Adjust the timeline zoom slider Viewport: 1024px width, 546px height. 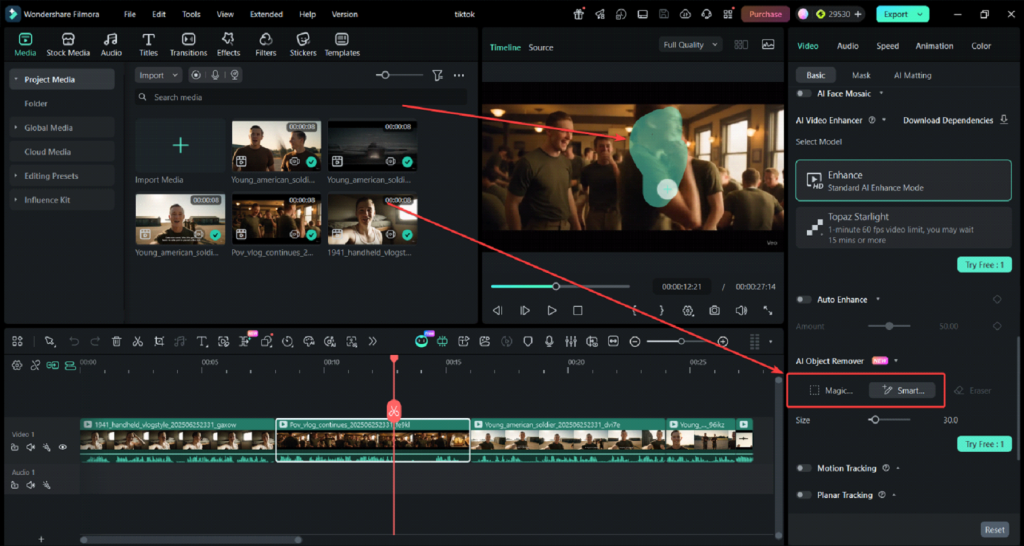tap(679, 342)
